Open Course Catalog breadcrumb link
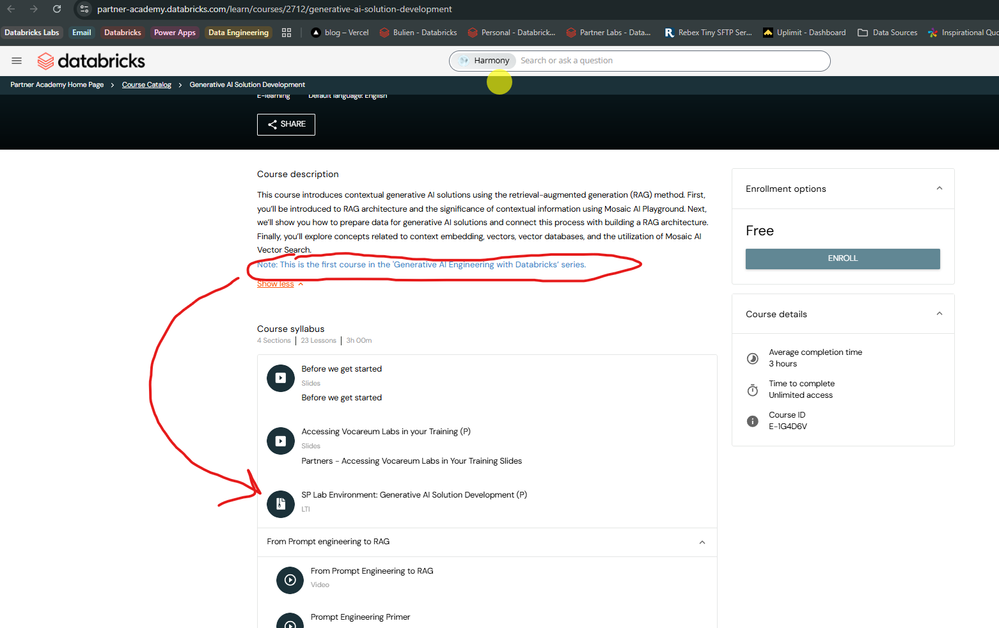This screenshot has width=999, height=628. (x=146, y=85)
